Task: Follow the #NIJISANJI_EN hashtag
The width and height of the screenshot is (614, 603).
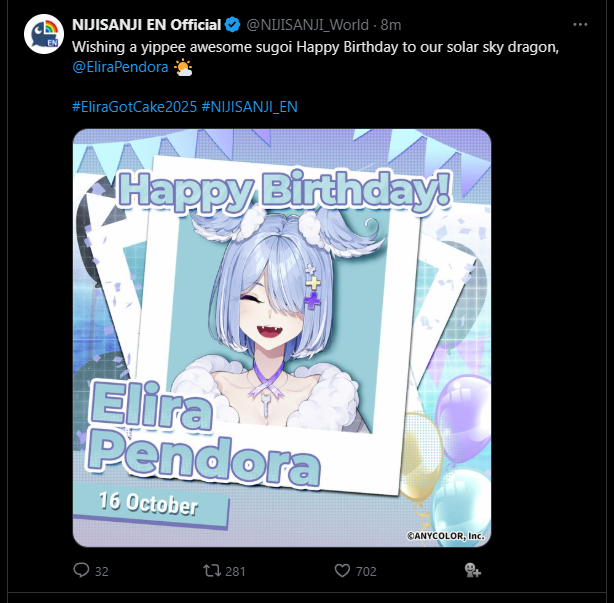Action: (x=249, y=107)
